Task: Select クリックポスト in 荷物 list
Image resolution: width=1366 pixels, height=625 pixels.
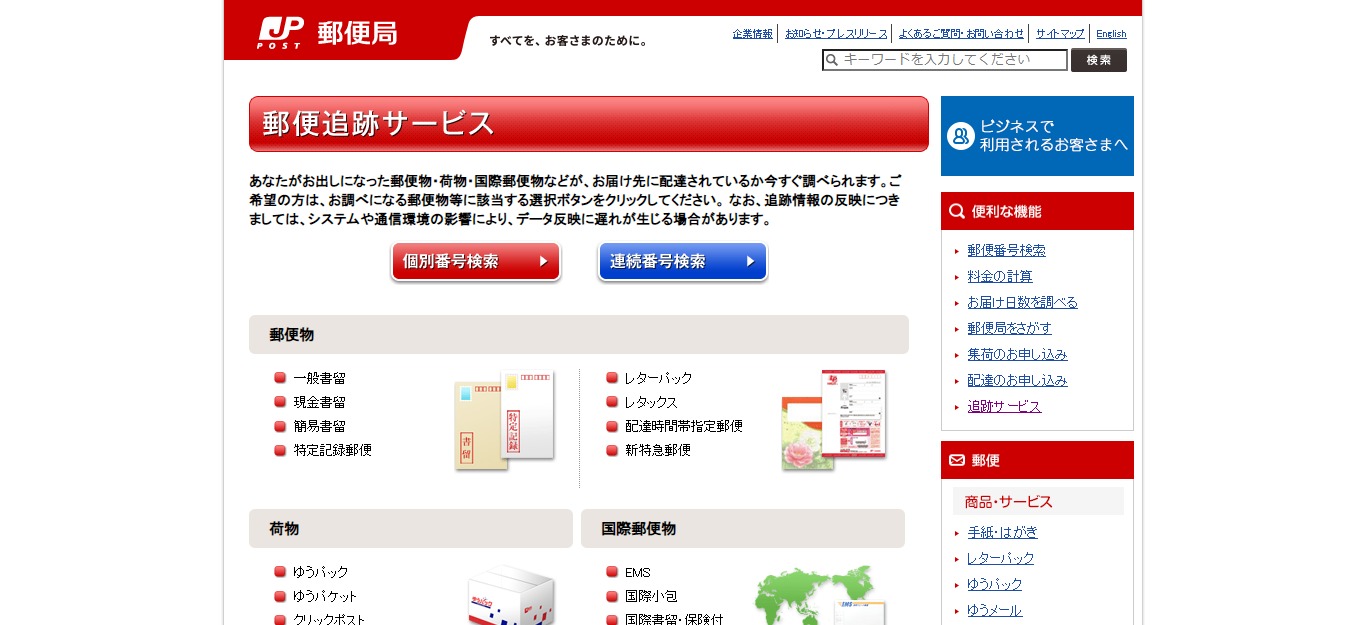Action: (x=330, y=619)
